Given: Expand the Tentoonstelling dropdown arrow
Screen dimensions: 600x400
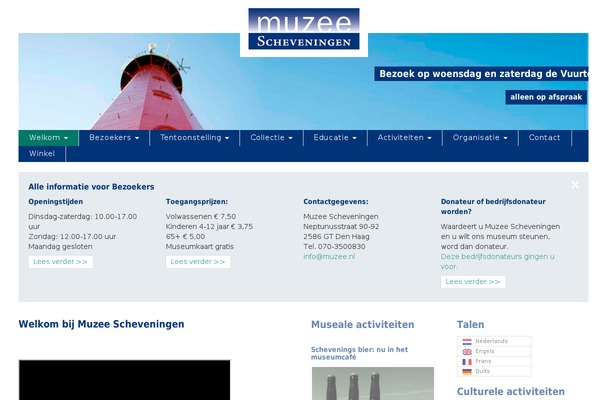Looking at the screenshot, I should click(227, 138).
